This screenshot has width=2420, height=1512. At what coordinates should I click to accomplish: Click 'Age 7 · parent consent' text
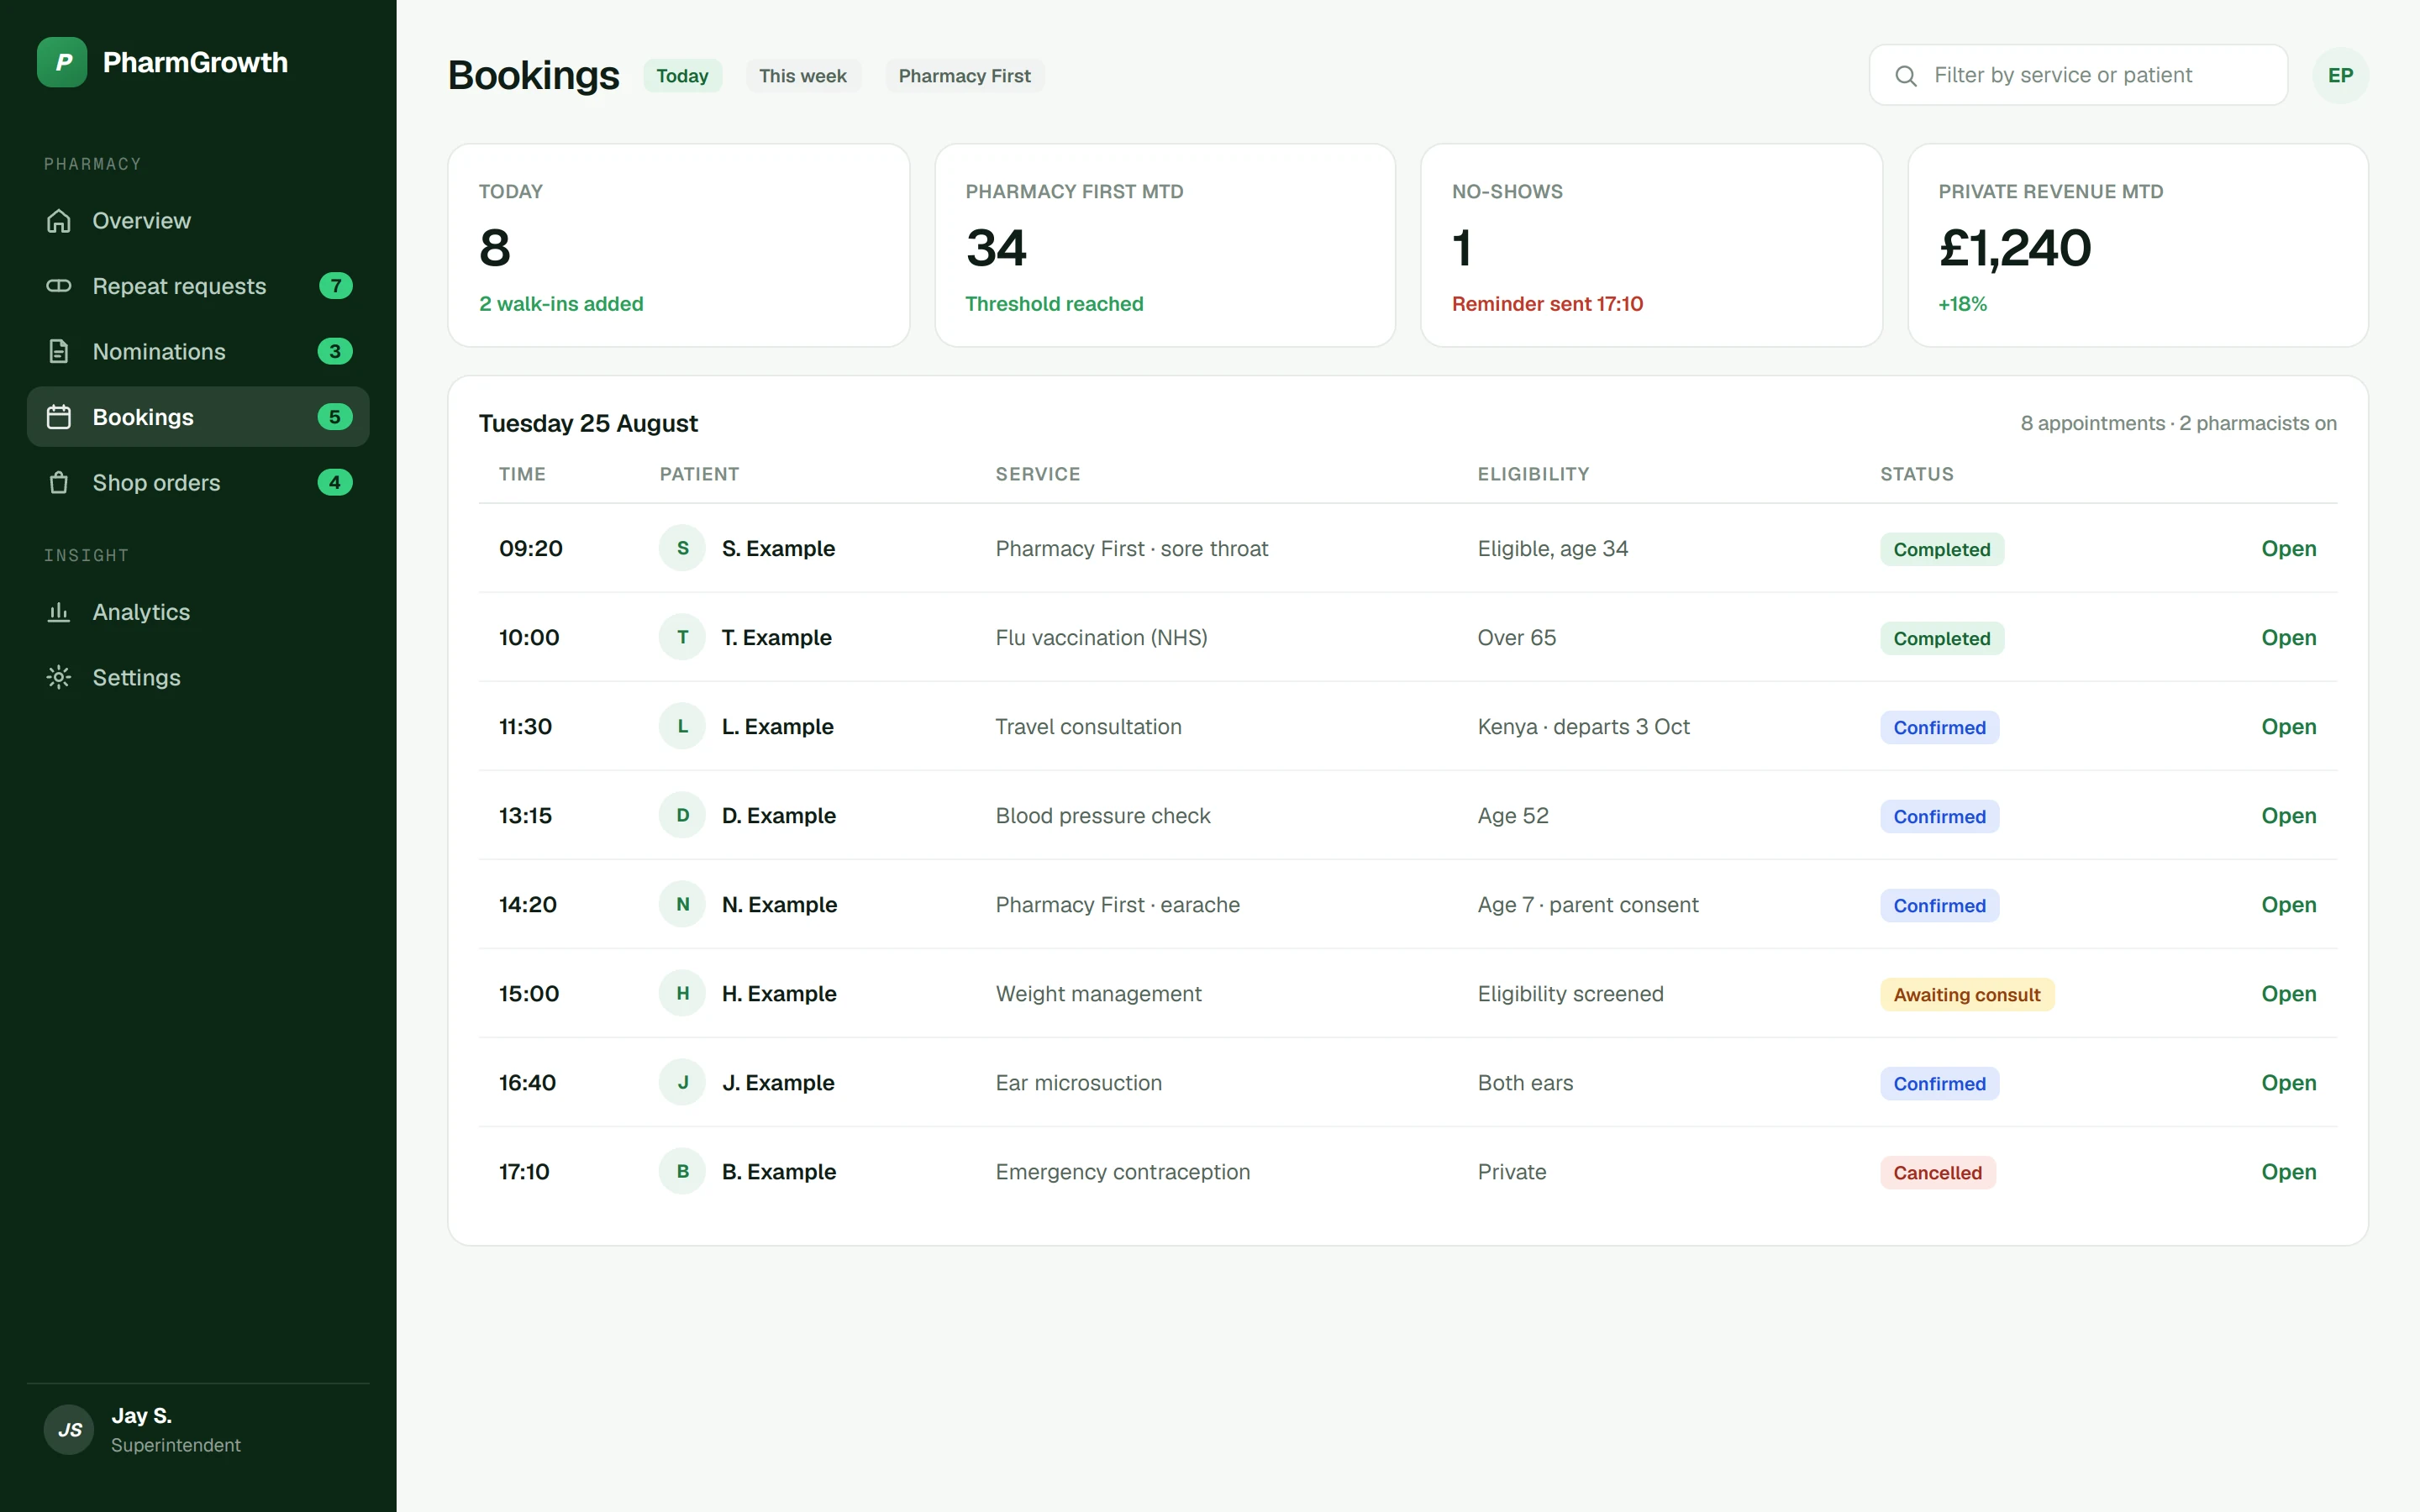coord(1588,905)
